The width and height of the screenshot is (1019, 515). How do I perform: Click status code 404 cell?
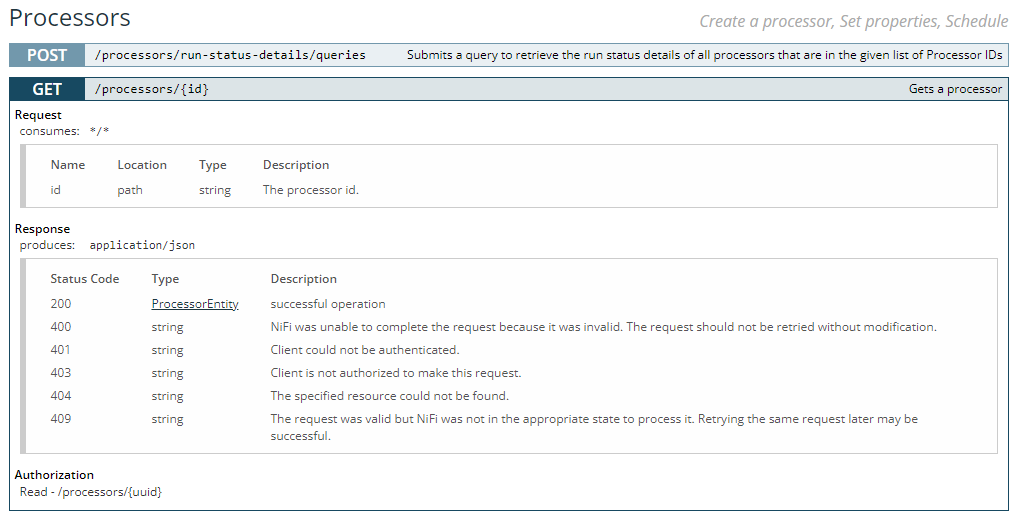pos(60,395)
